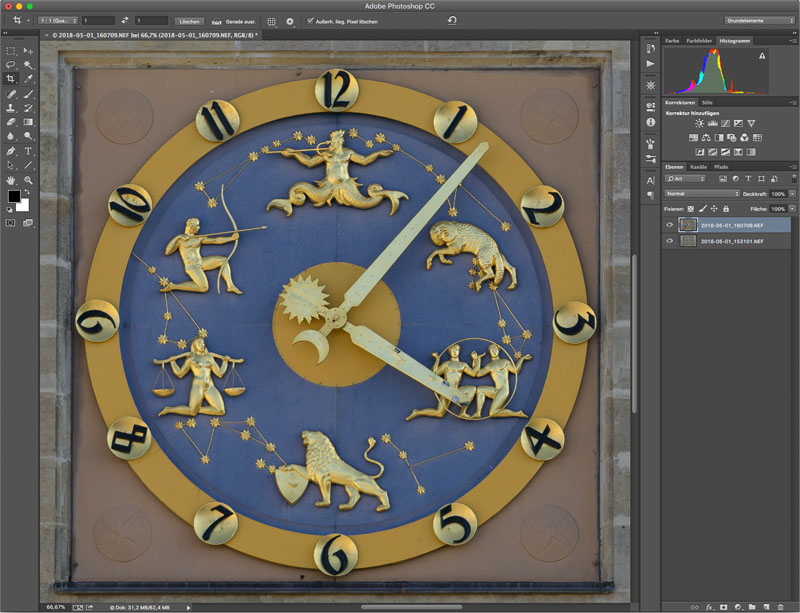
Task: Open the layer blend mode 'Normal' dropdown
Action: [x=702, y=193]
